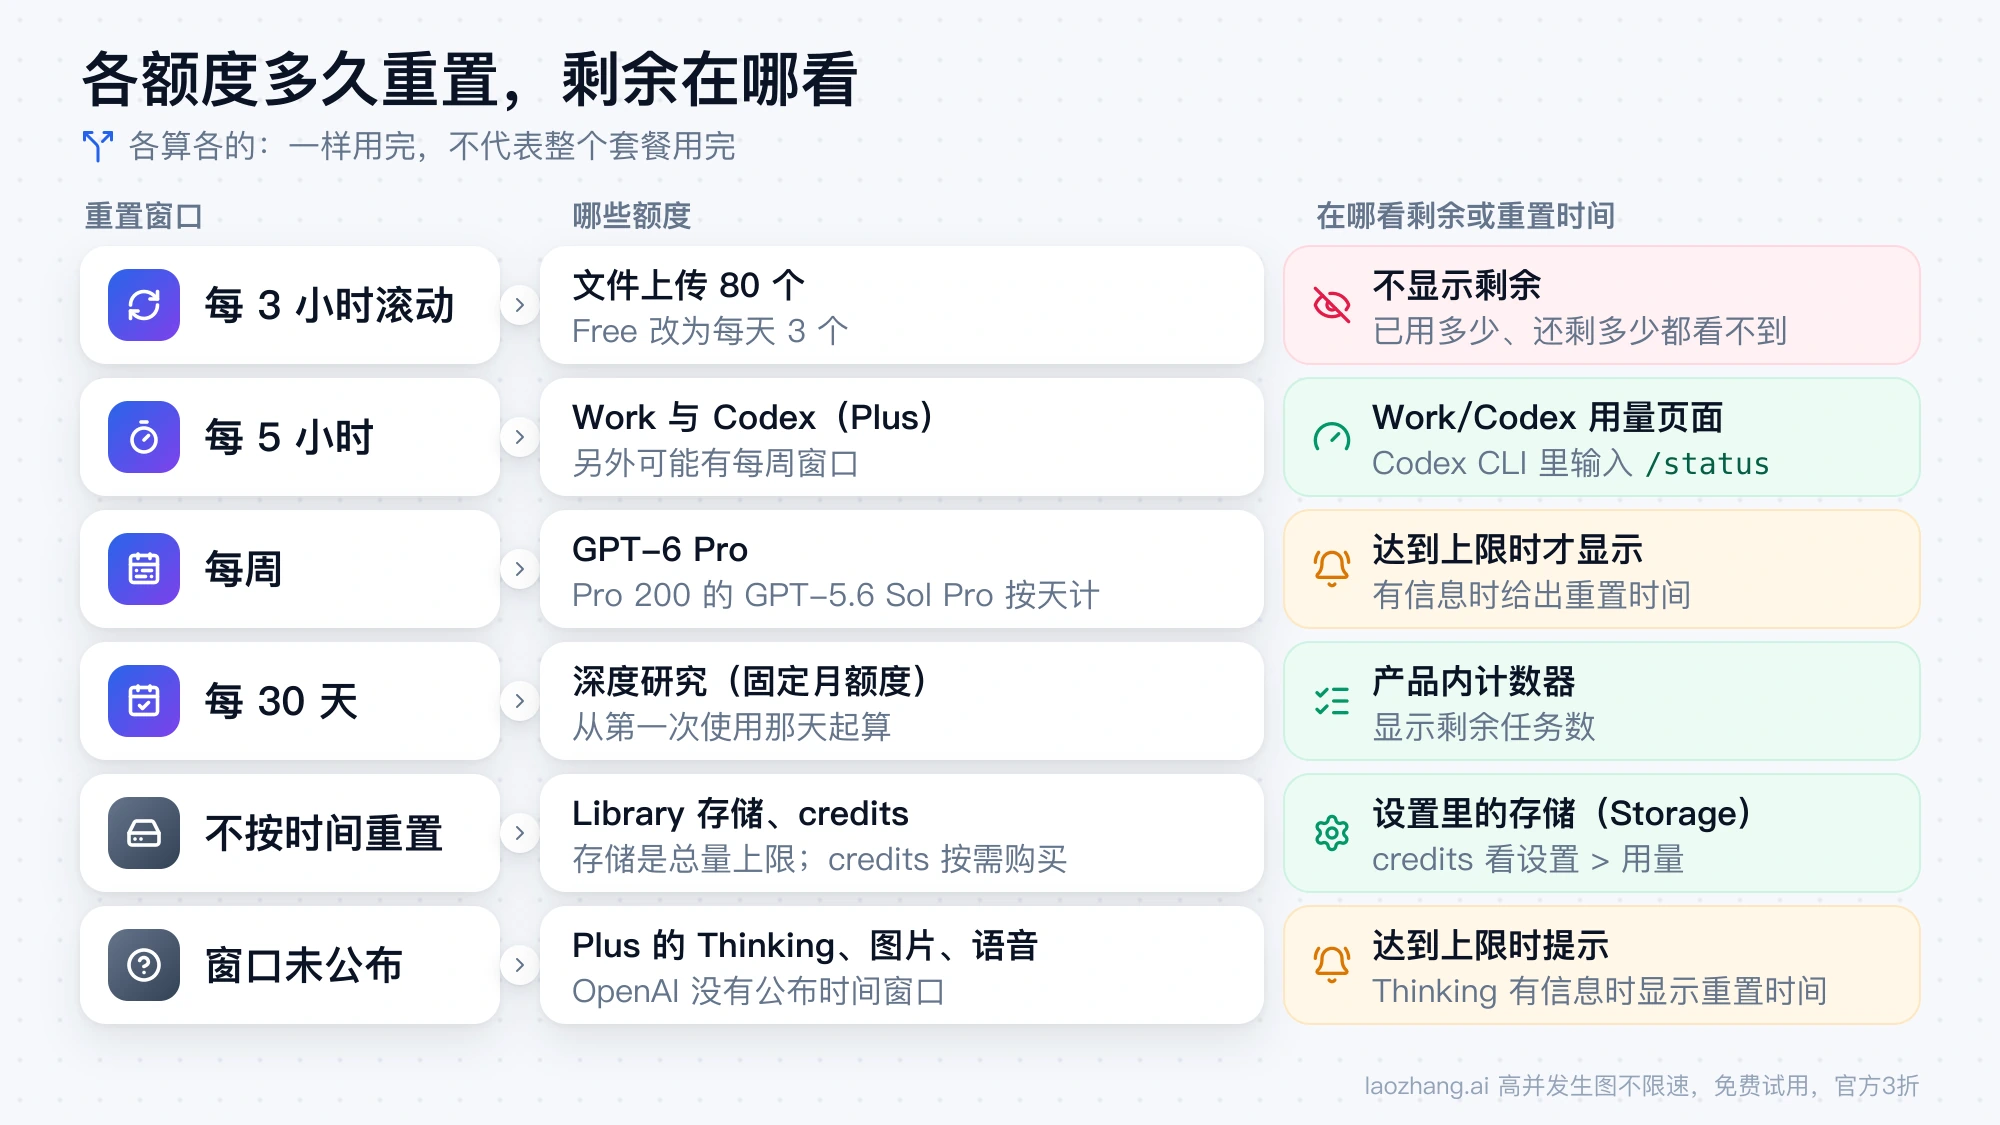Click credits 看设置 > 用量 text
This screenshot has height=1125, width=2000.
click(1528, 859)
